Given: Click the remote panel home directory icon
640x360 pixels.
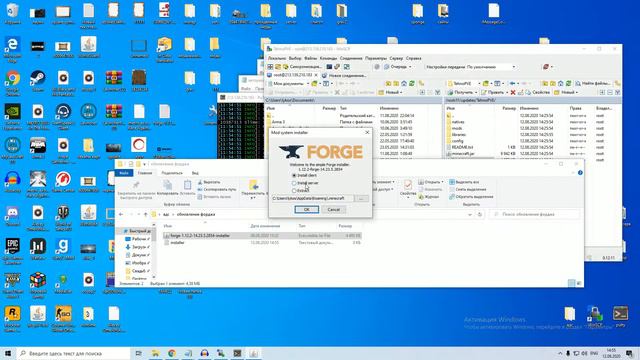Looking at the screenshot, I should click(x=560, y=83).
